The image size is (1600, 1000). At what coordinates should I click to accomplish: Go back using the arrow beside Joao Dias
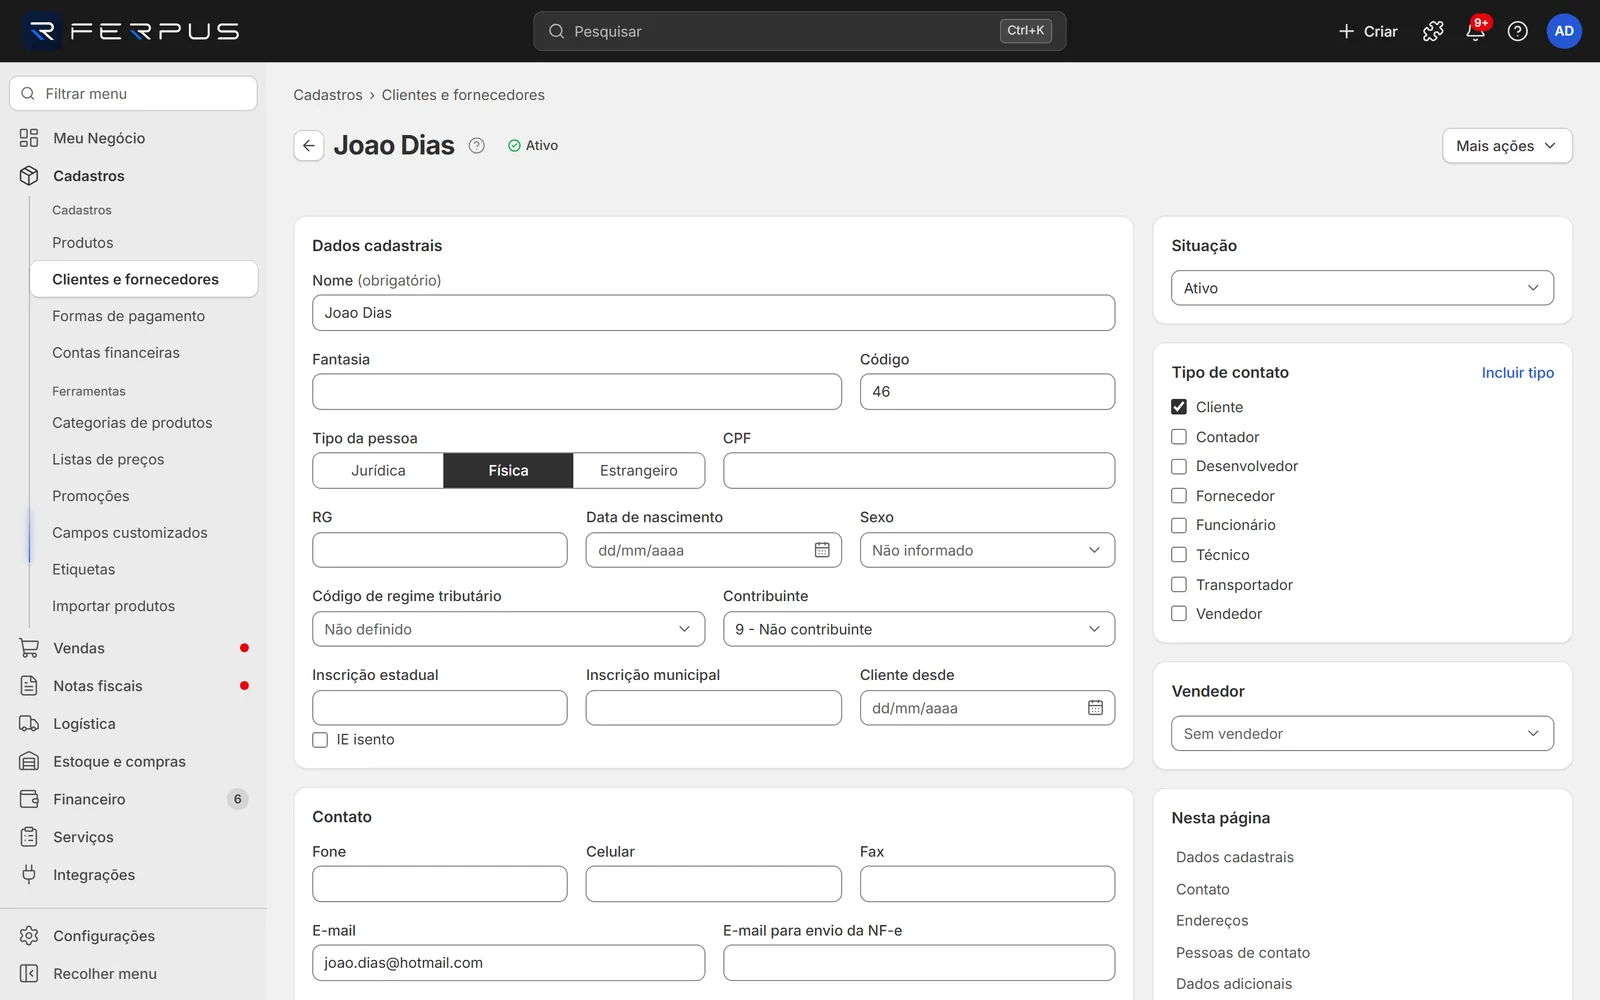pos(309,145)
